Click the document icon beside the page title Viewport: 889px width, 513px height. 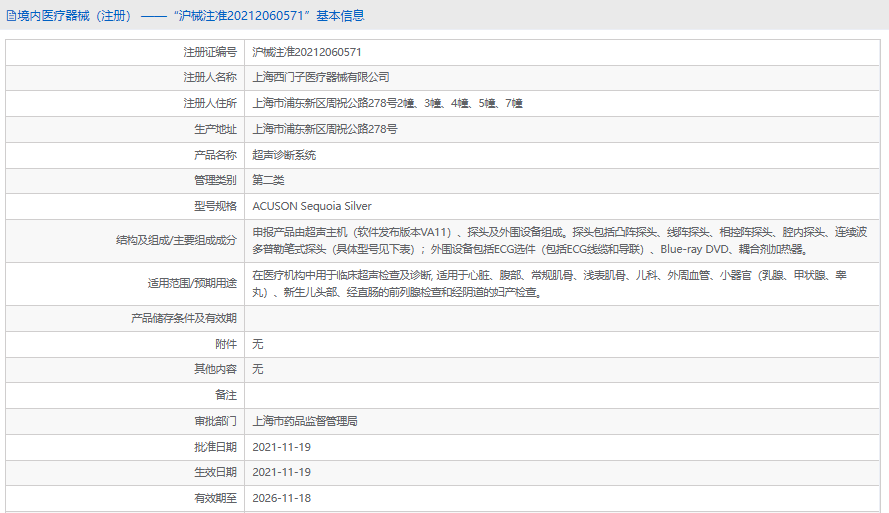tap(11, 16)
